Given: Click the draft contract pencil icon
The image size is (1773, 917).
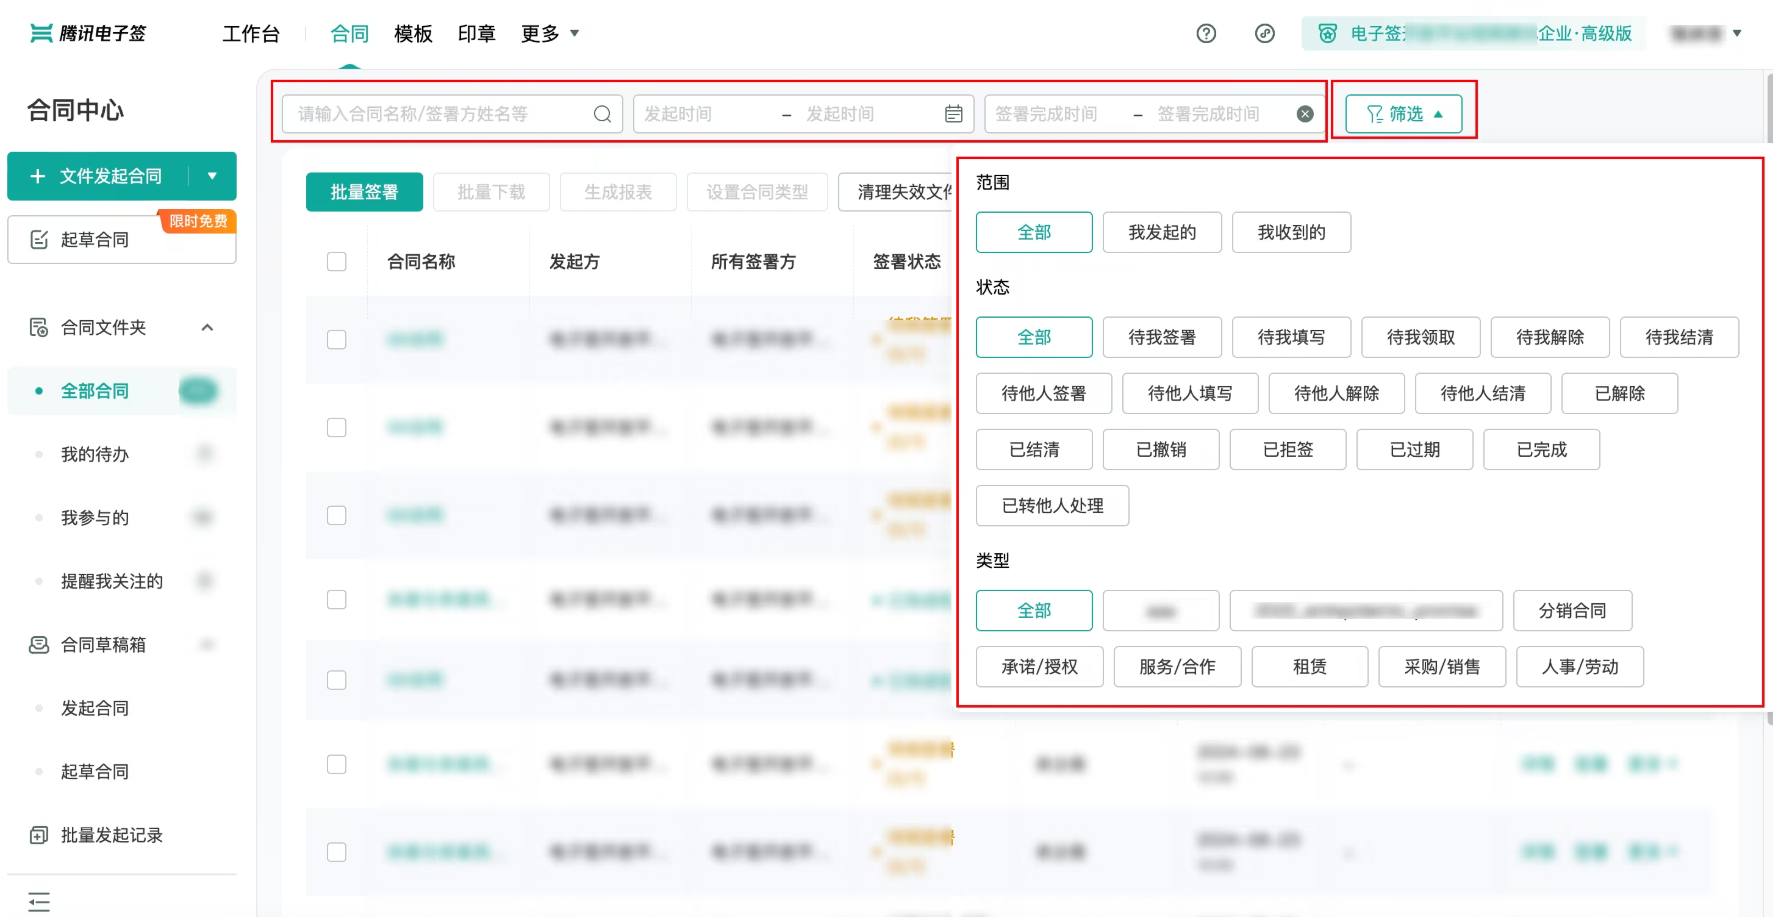Looking at the screenshot, I should 39,240.
